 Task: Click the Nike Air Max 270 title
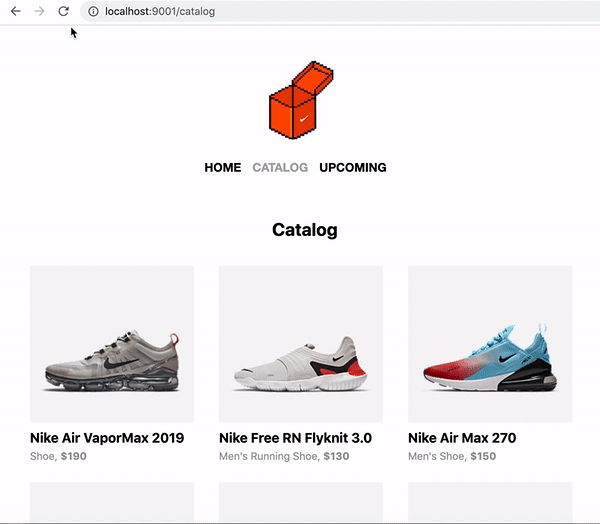click(x=462, y=438)
